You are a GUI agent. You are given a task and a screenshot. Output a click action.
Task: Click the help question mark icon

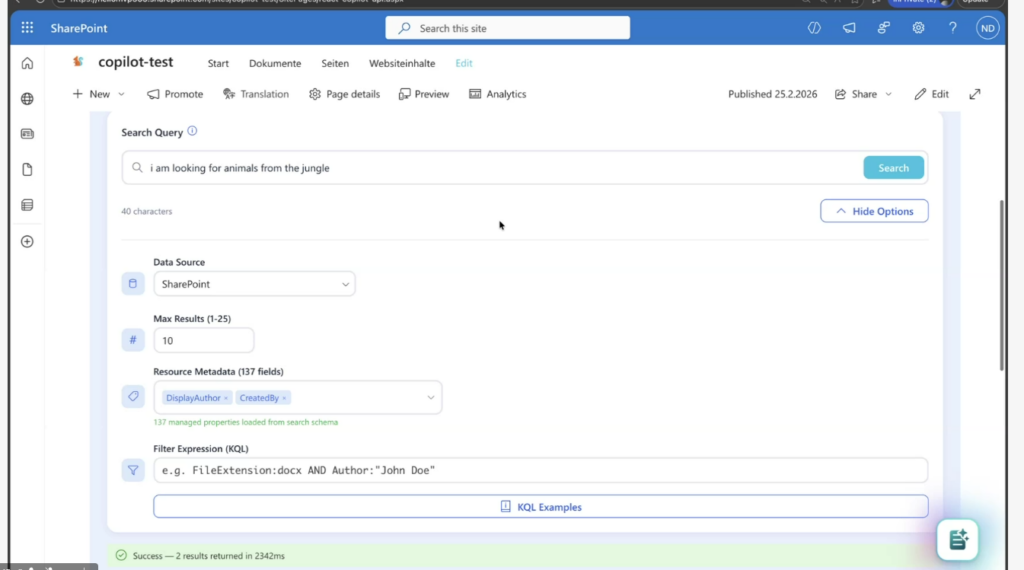[x=953, y=28]
